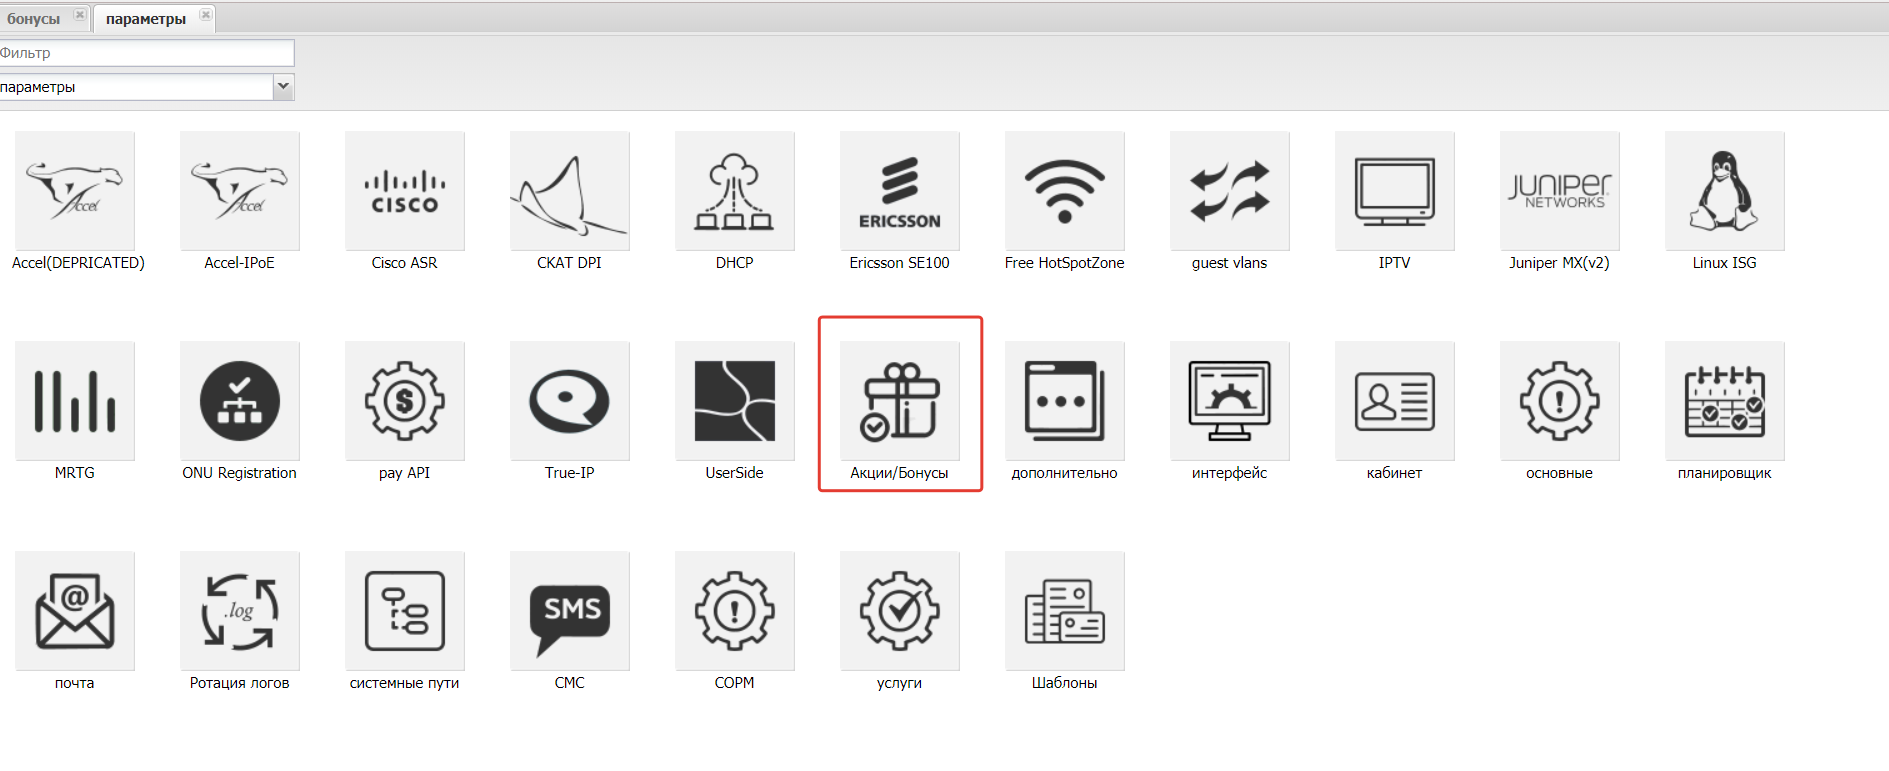Image resolution: width=1889 pixels, height=771 pixels.
Task: Switch to the бонусы tab
Action: coord(34,19)
